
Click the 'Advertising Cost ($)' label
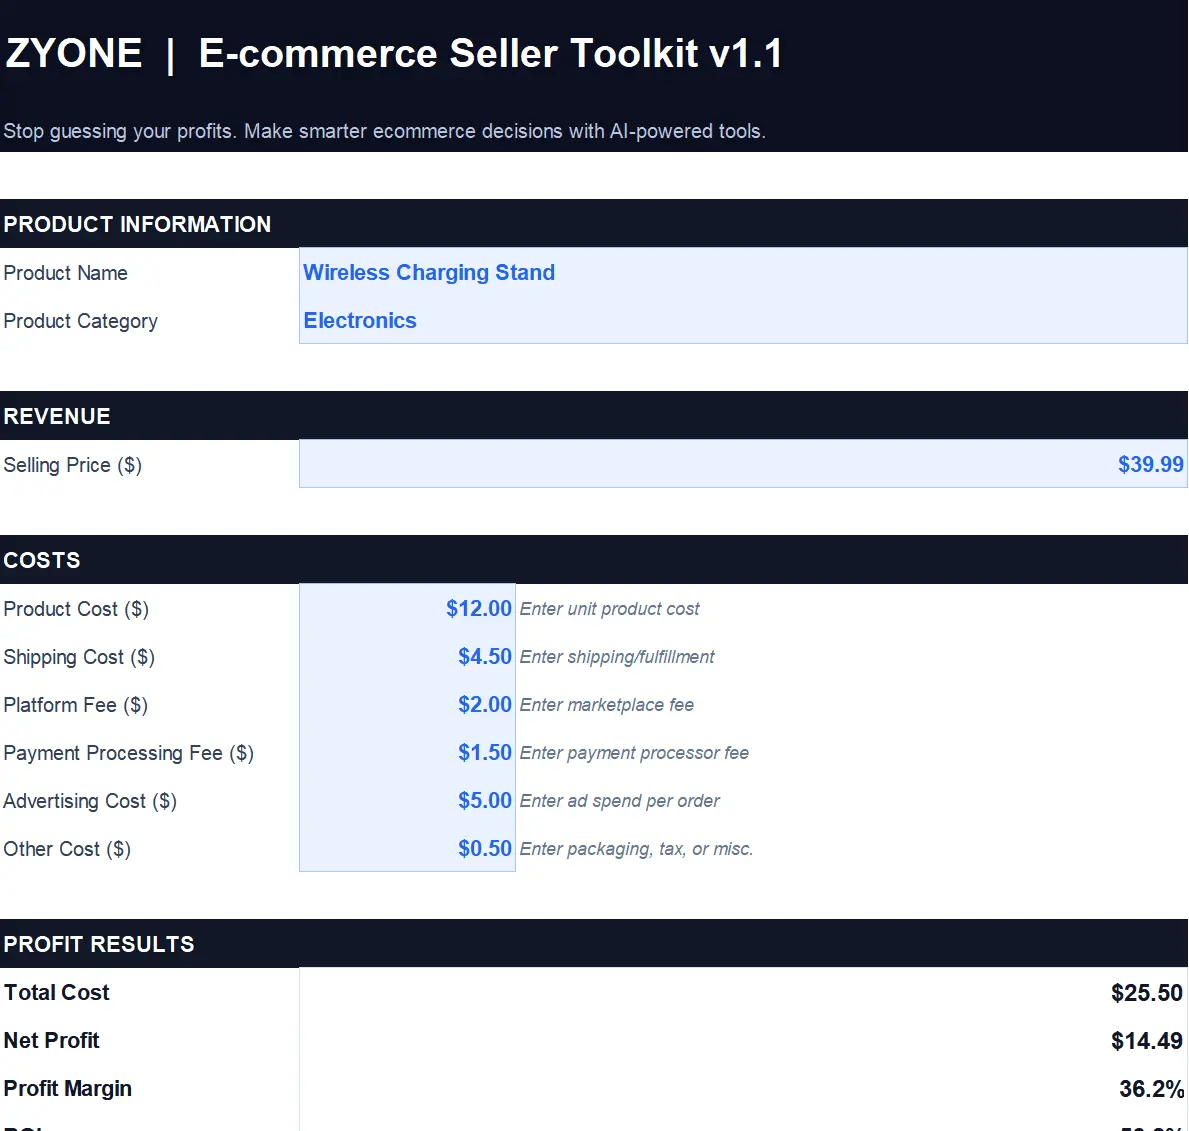tap(89, 801)
